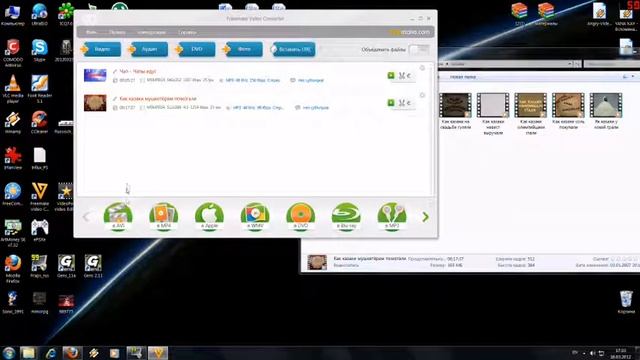Click the Freemake Video Converter desktop shortcut
640x360 pixels.
tap(40, 197)
